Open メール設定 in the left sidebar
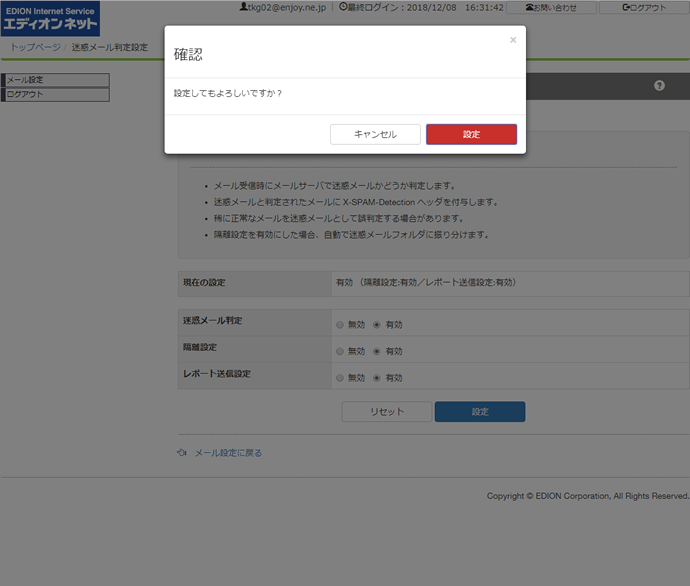The height and width of the screenshot is (586, 690). (55, 80)
